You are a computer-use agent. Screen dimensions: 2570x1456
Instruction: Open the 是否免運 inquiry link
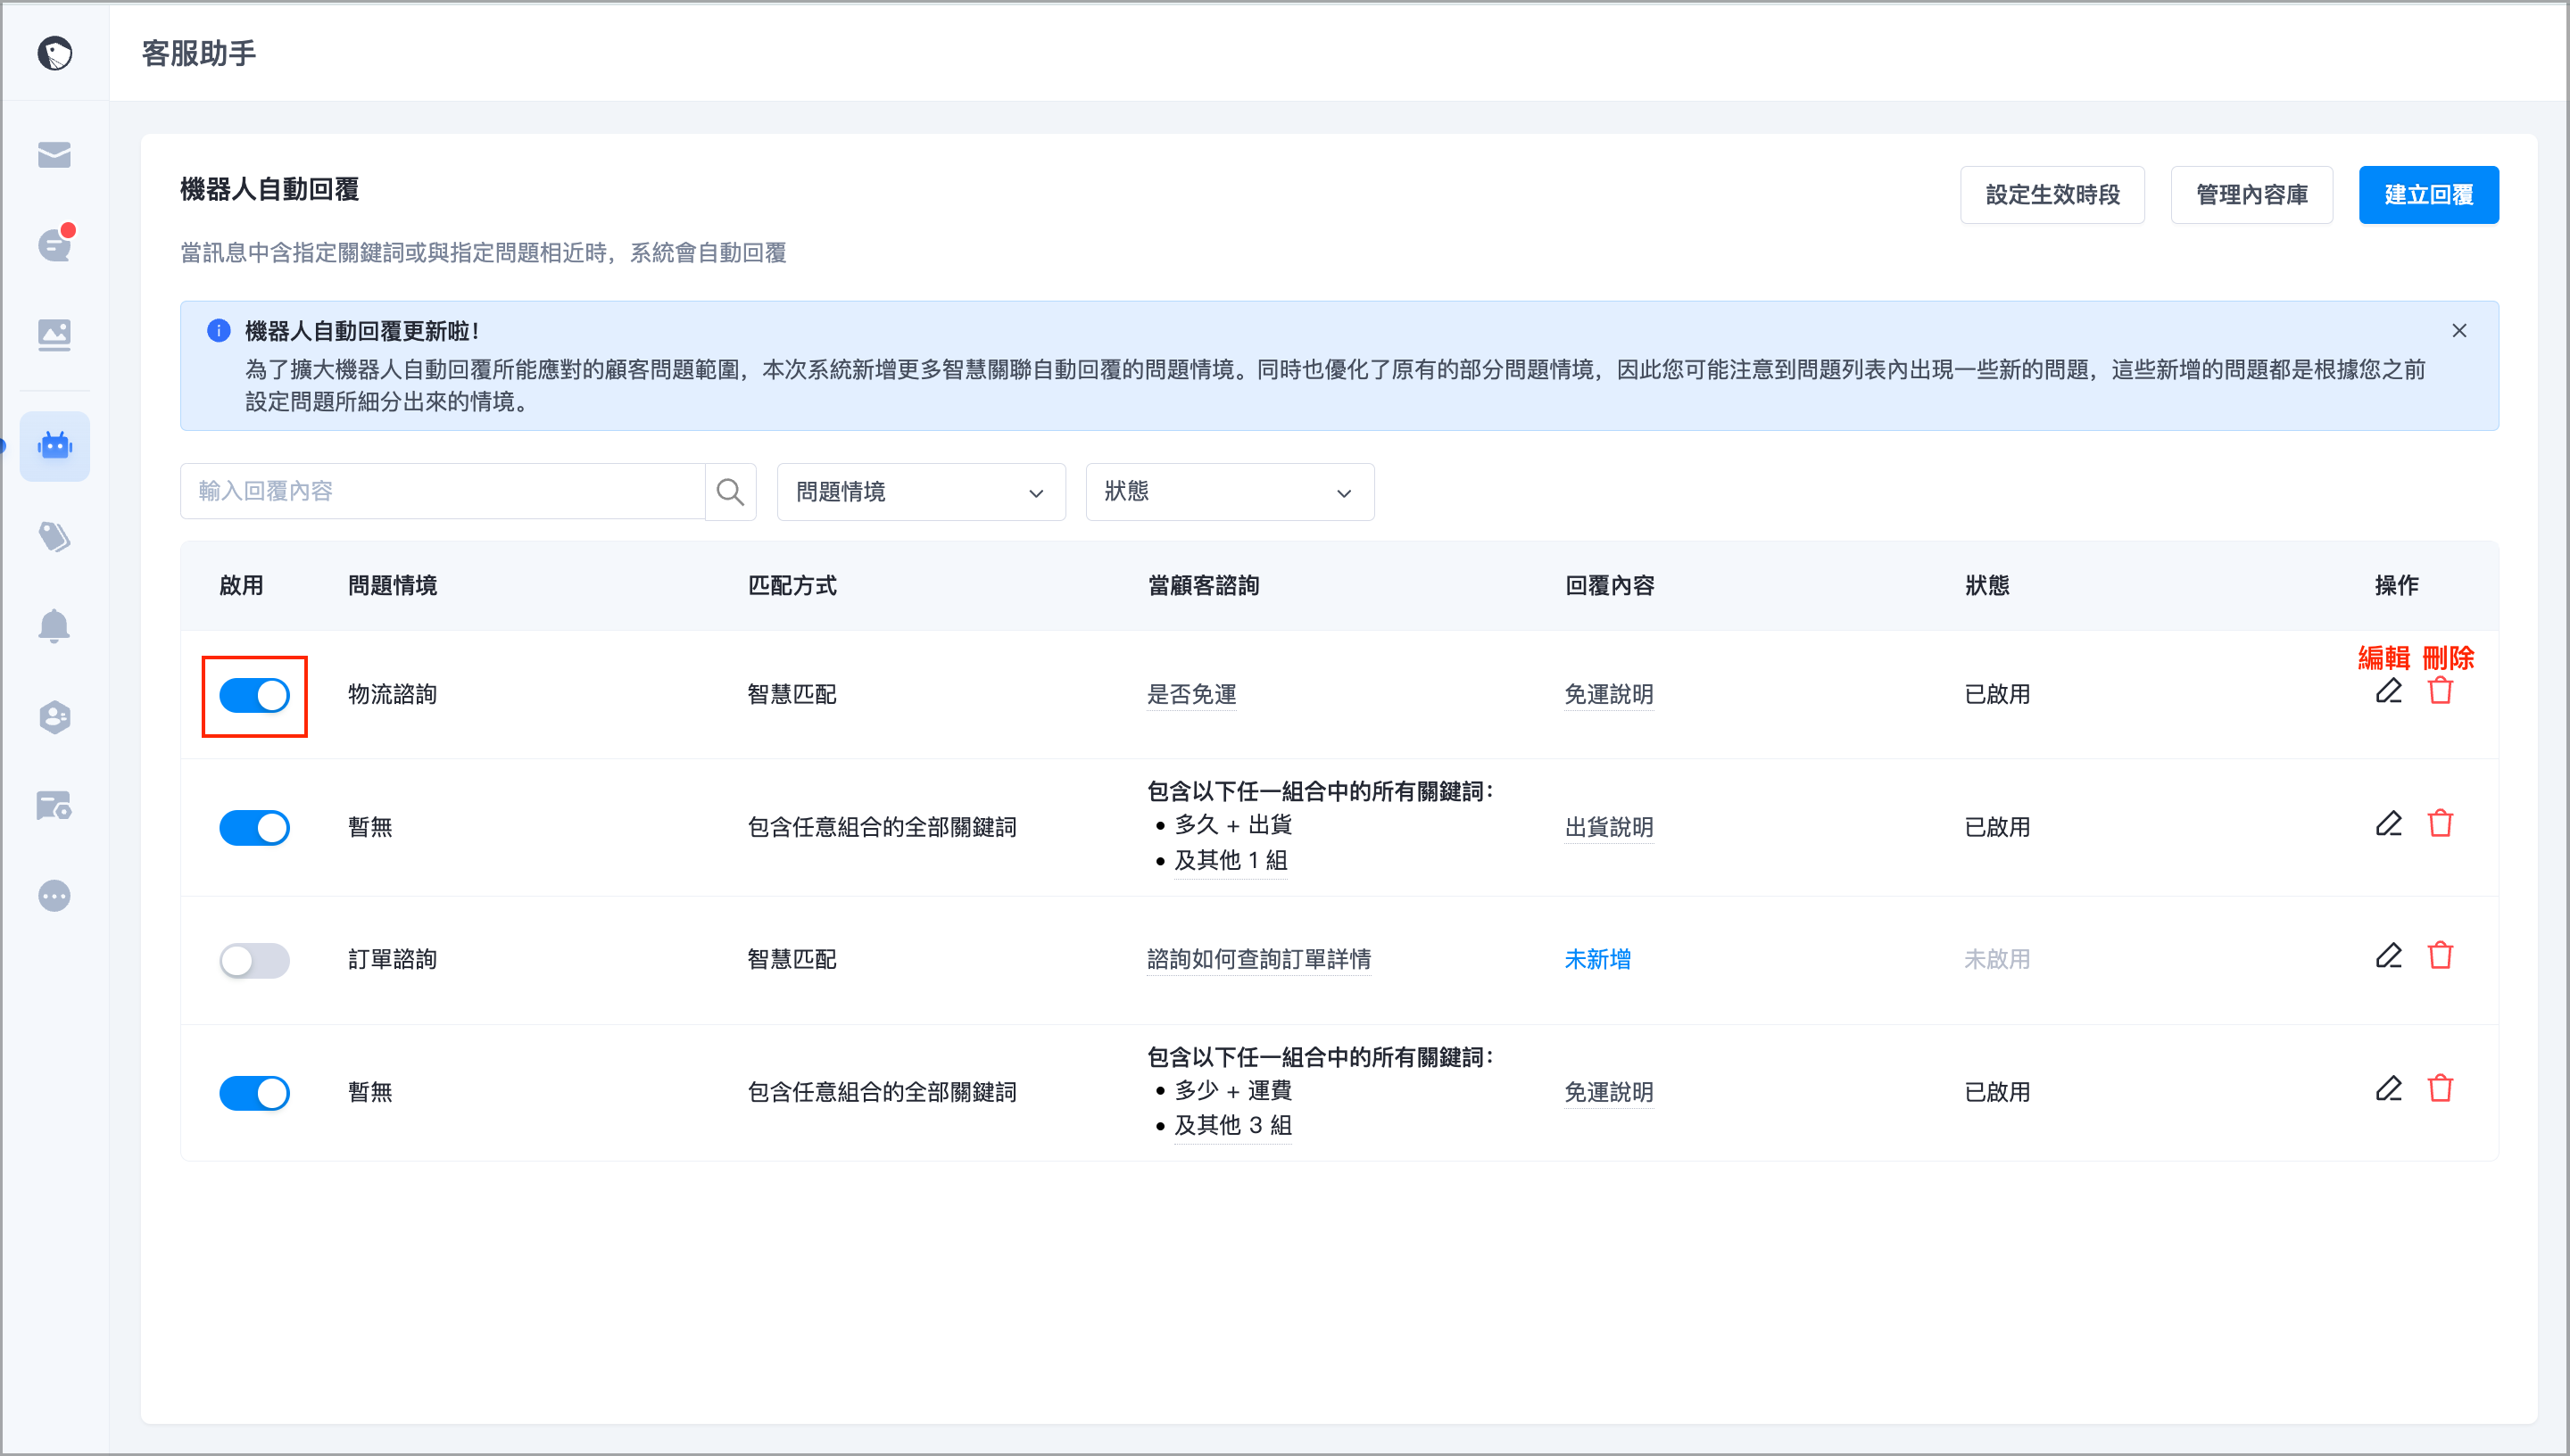pyautogui.click(x=1191, y=695)
